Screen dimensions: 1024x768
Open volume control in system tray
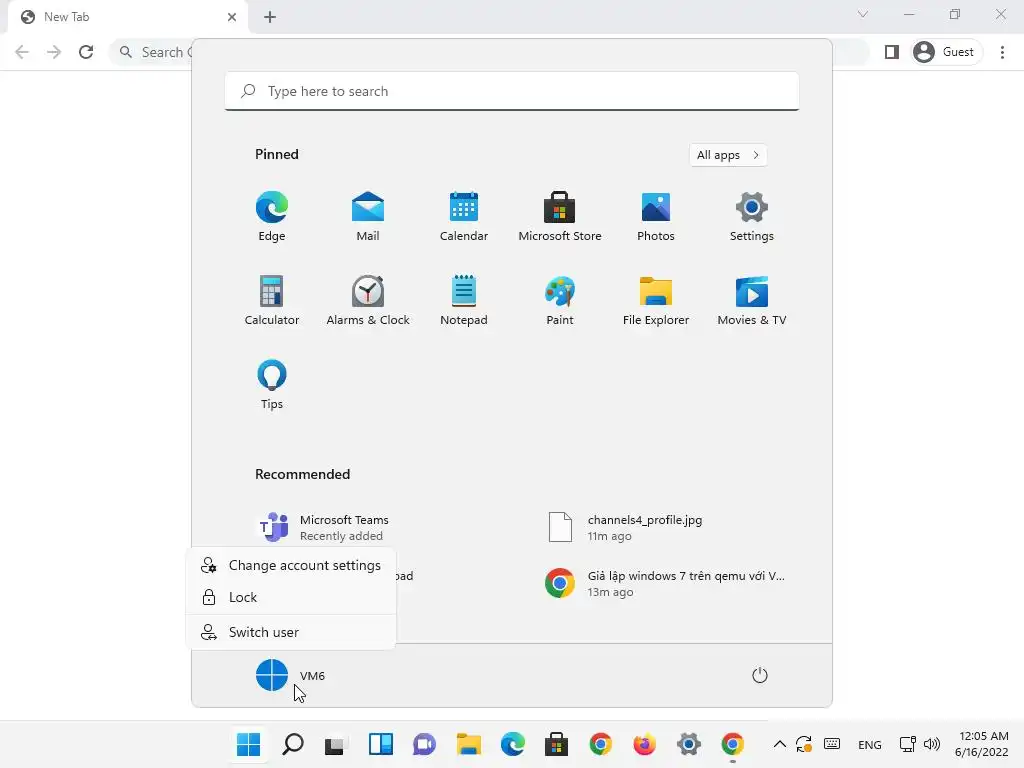[932, 744]
